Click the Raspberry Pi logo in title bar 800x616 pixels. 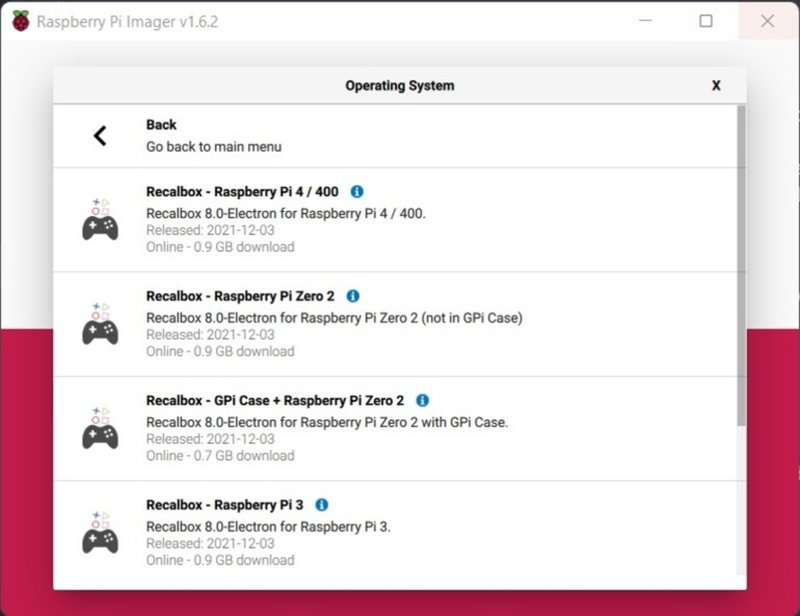(20, 21)
